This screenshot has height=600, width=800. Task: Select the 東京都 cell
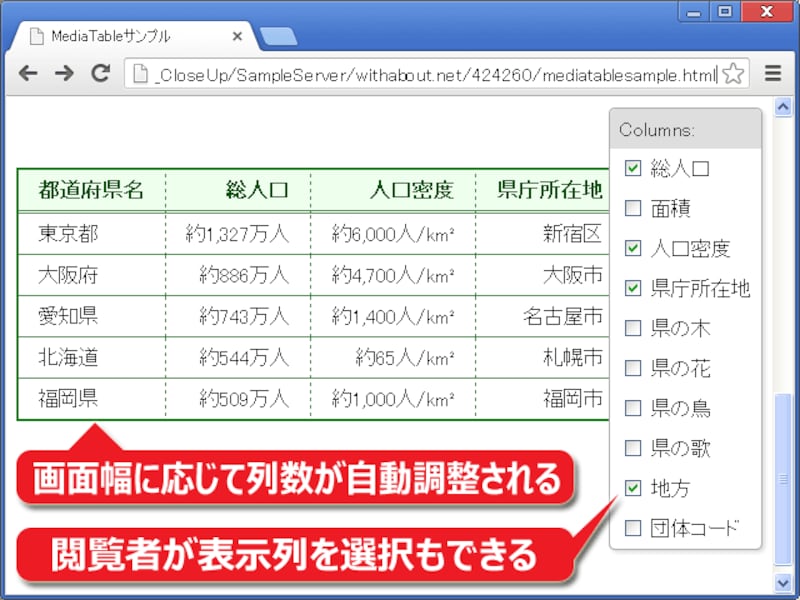[x=91, y=234]
